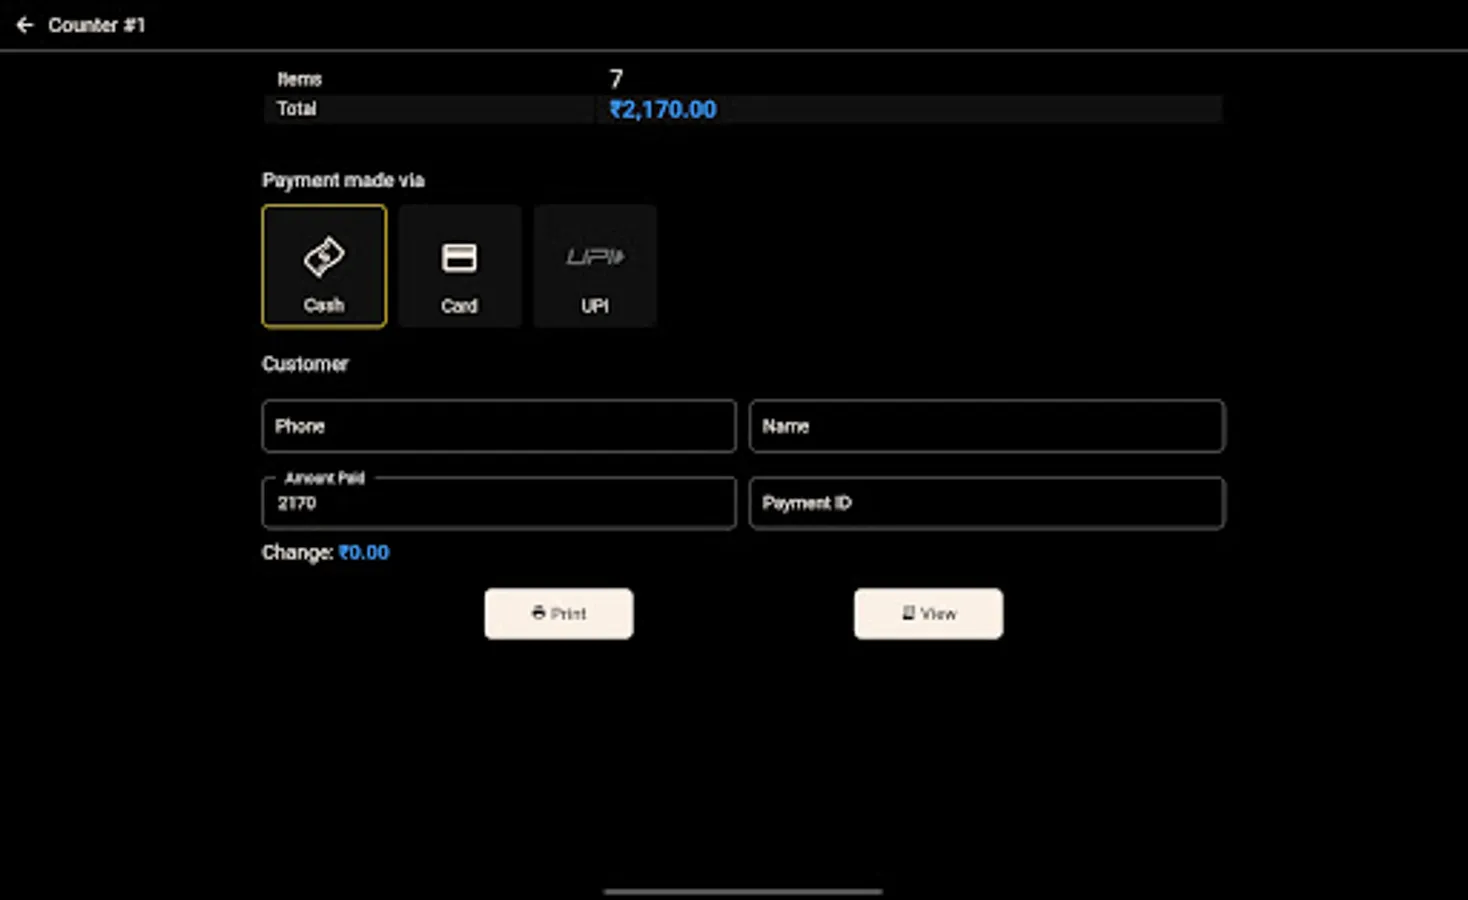The image size is (1468, 900).
Task: Select the Cash banknote icon
Action: tap(324, 256)
